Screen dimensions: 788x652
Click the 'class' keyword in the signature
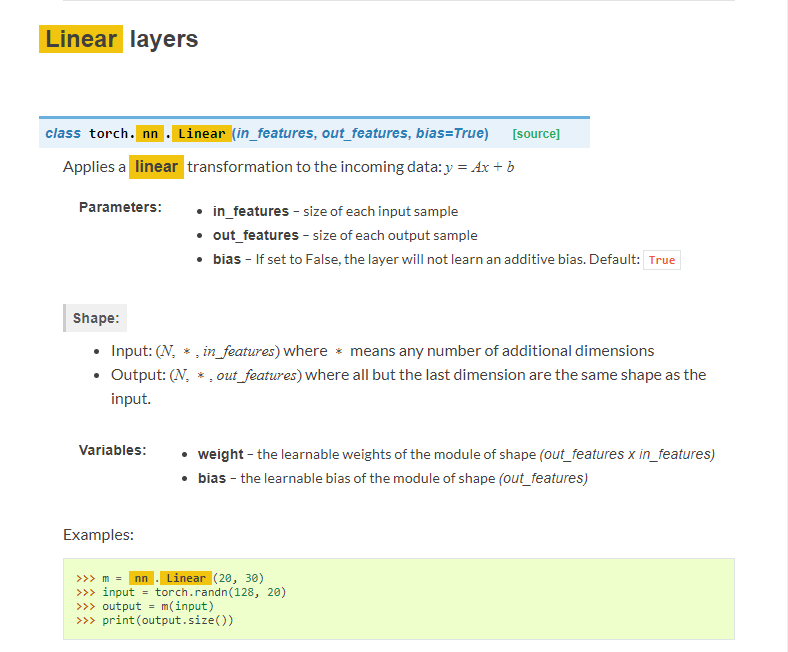pyautogui.click(x=63, y=133)
